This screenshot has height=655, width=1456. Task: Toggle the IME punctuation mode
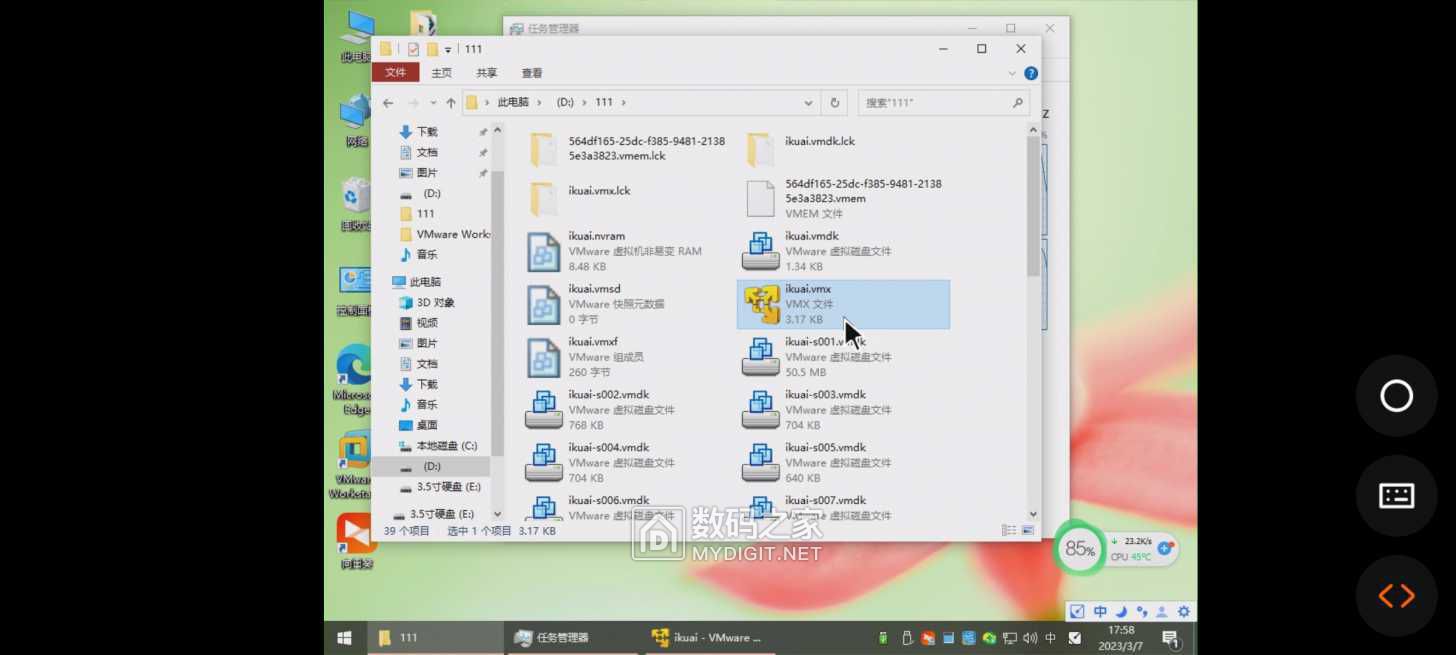coord(1142,612)
